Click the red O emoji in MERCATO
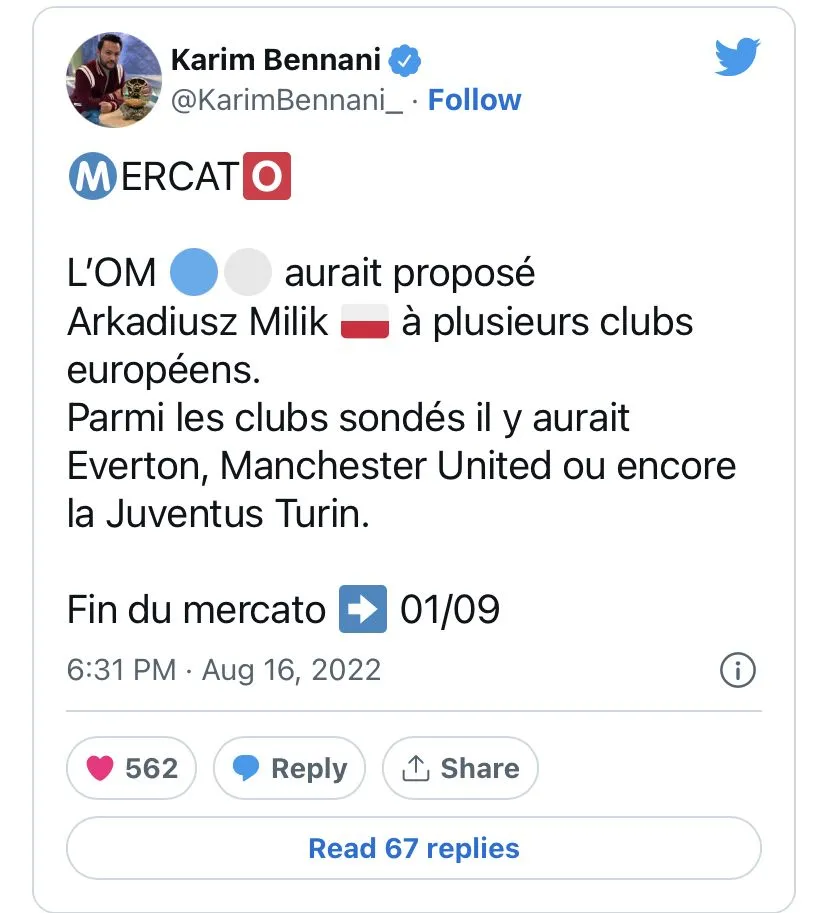Viewport: 828px width, 913px height. click(x=267, y=176)
